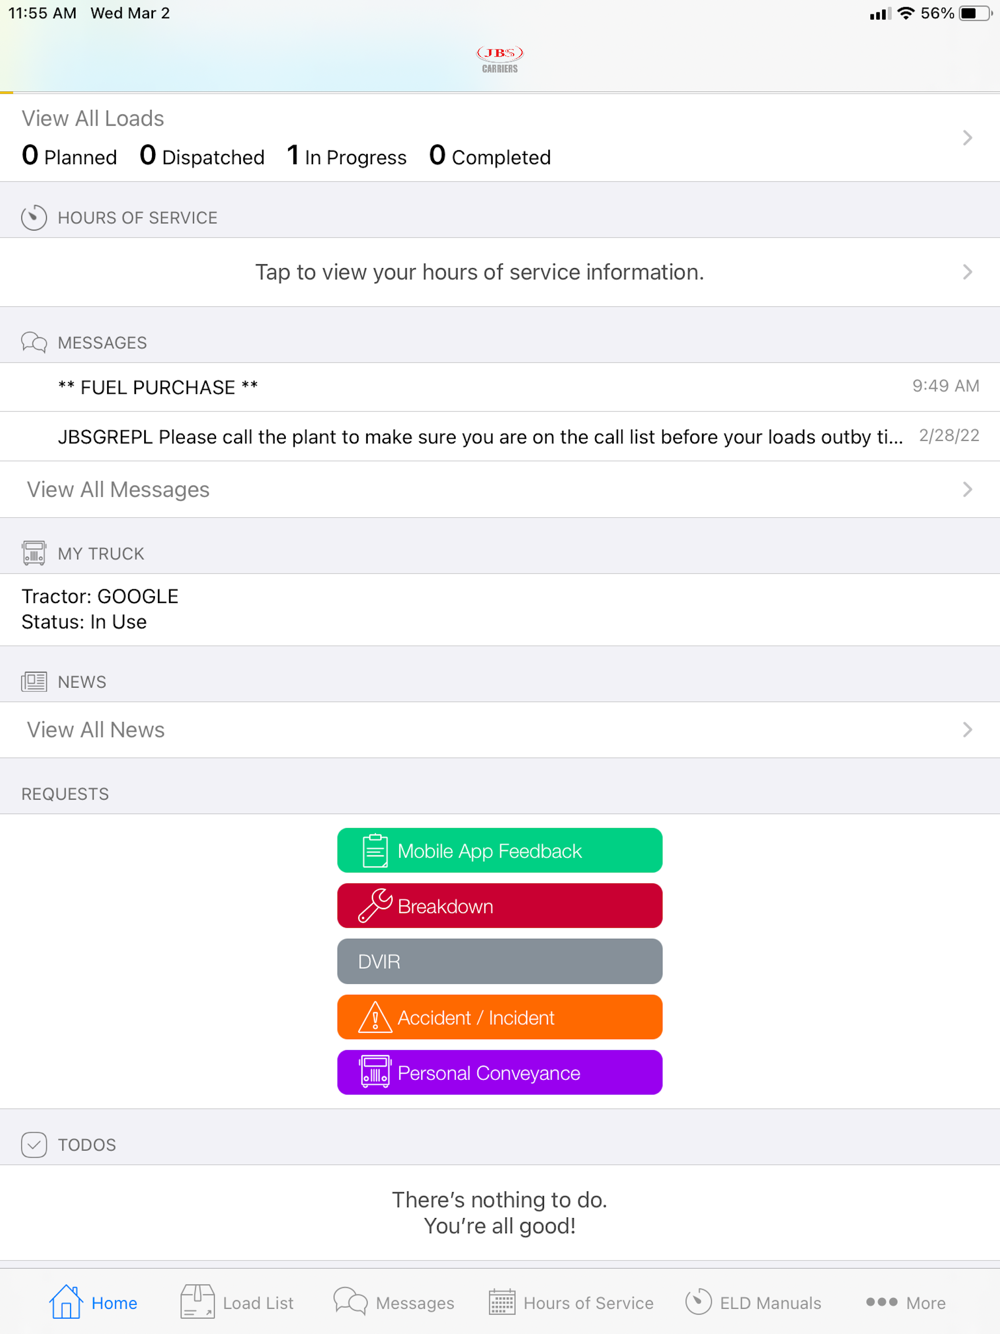
Task: Expand View All News chevron
Action: pyautogui.click(x=967, y=730)
